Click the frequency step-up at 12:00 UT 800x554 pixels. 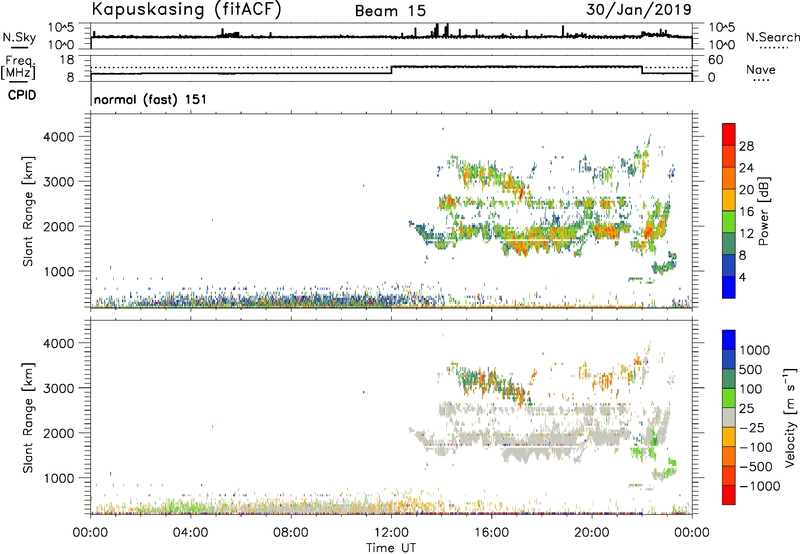point(391,70)
